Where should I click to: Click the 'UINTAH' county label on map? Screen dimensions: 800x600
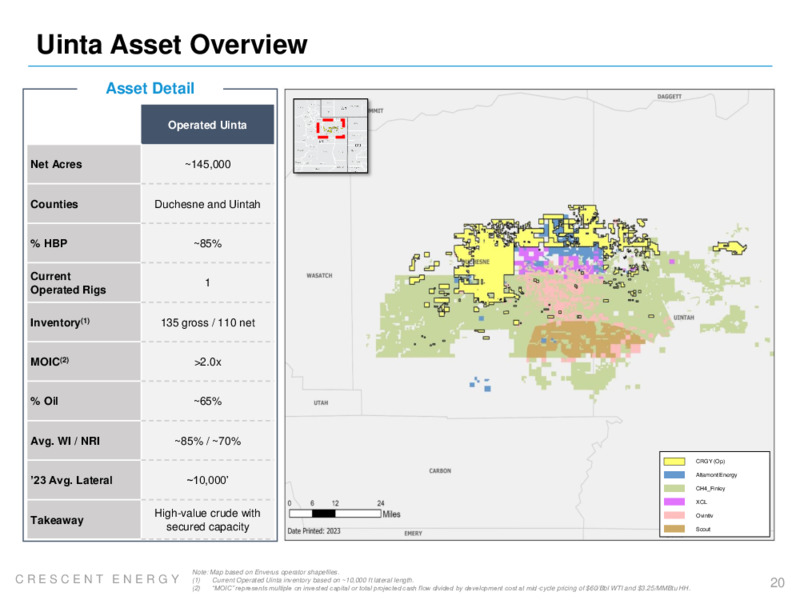click(x=684, y=317)
